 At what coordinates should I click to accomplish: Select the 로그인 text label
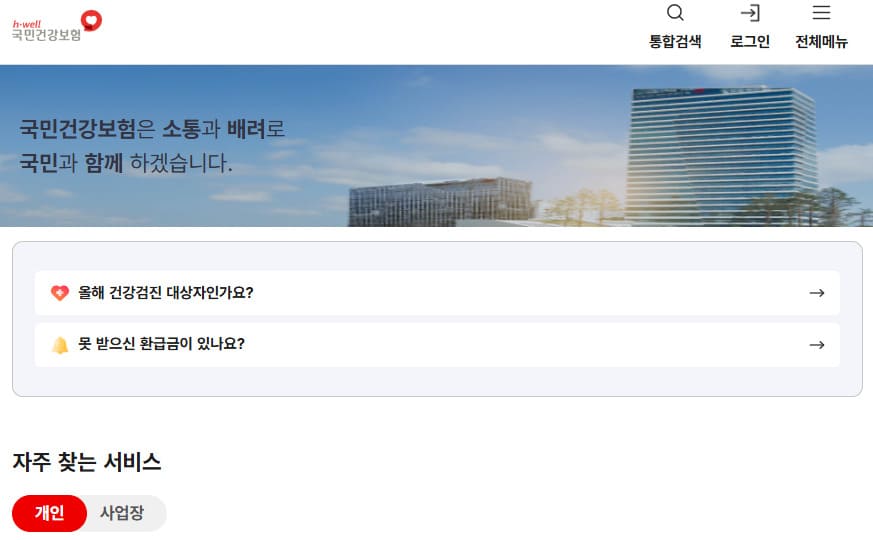tap(749, 42)
